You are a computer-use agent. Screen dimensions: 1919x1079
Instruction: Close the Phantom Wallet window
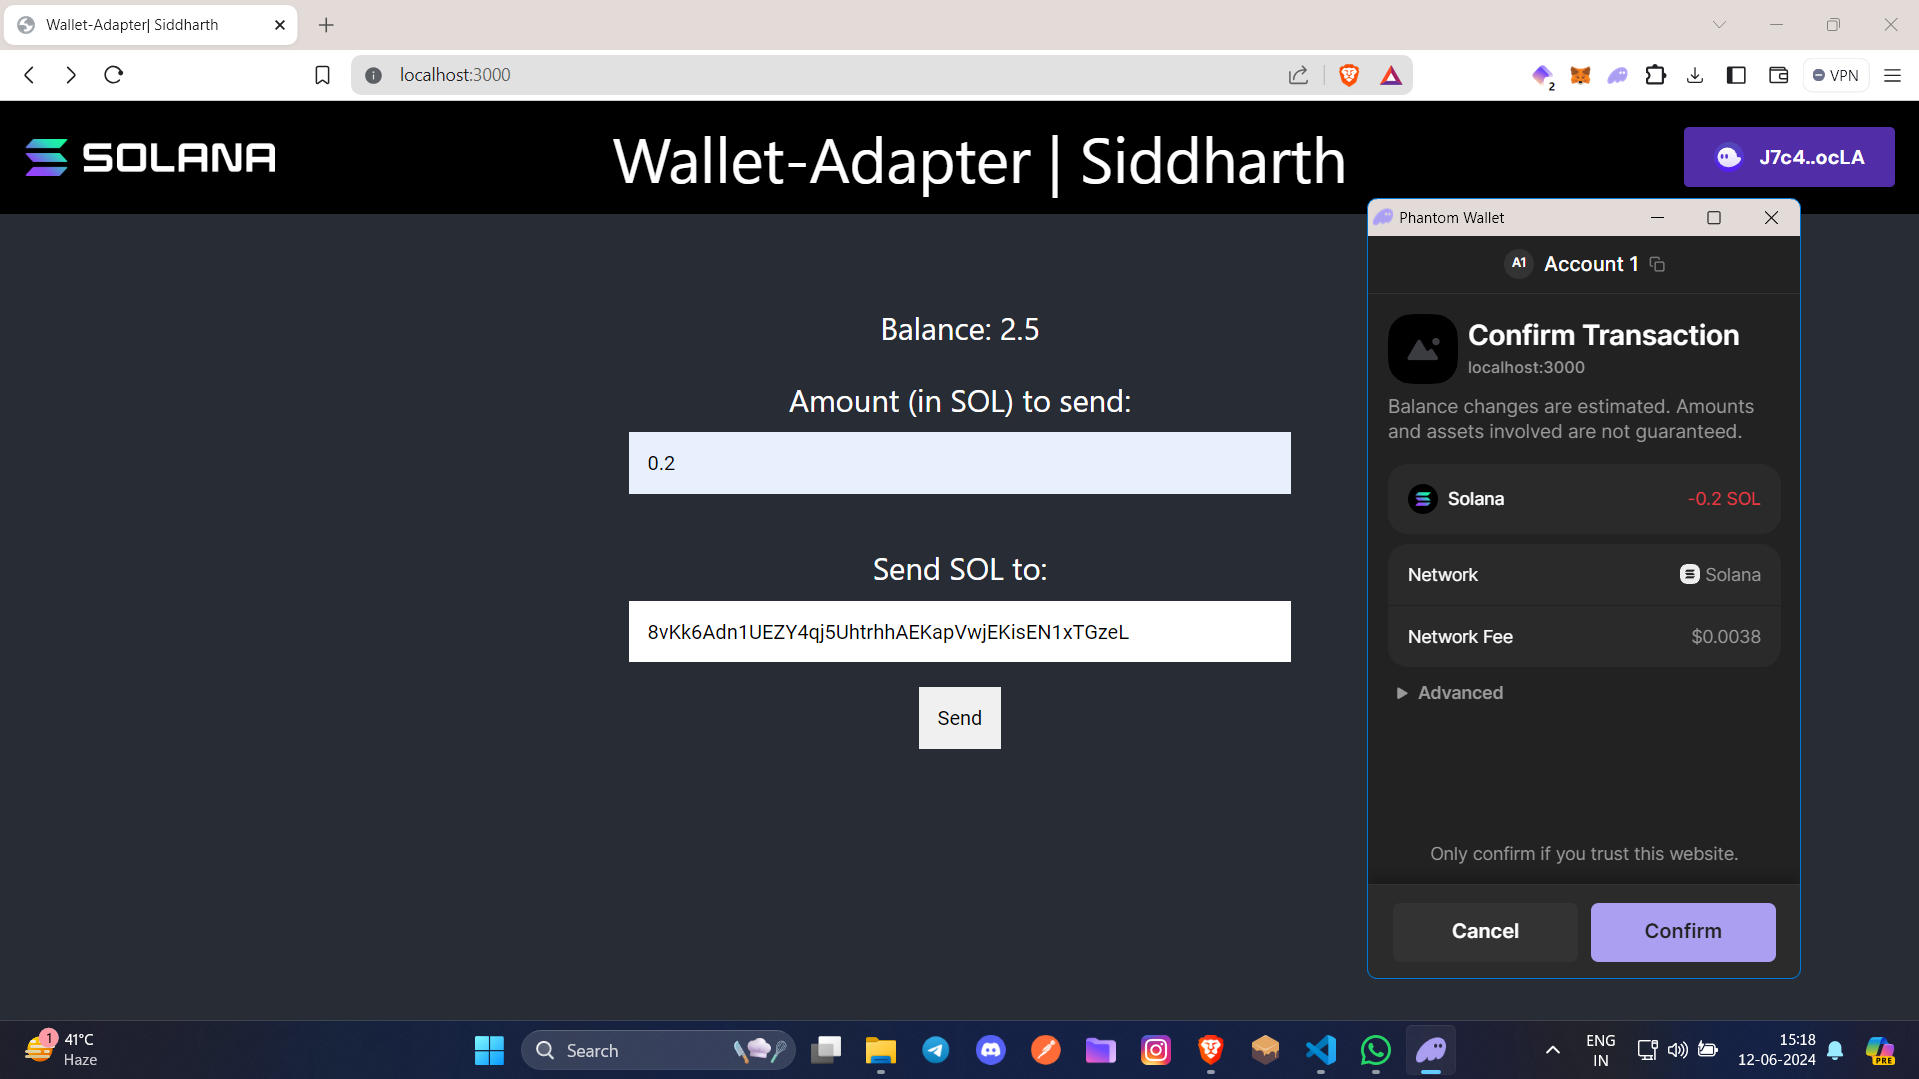click(x=1771, y=218)
